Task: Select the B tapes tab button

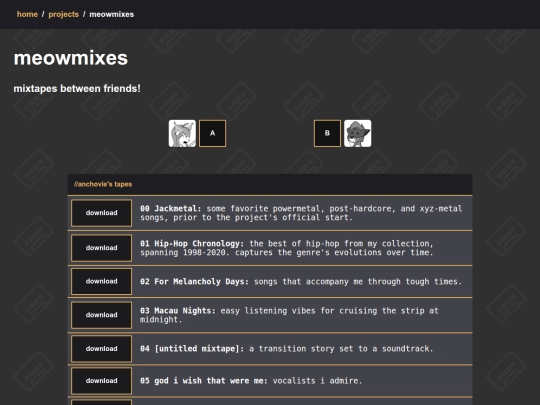Action: click(327, 133)
